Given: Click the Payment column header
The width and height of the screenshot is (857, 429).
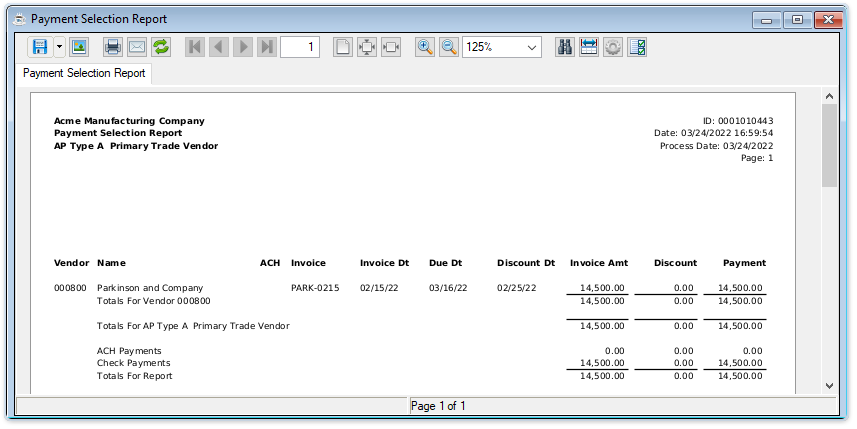Looking at the screenshot, I should tap(744, 263).
